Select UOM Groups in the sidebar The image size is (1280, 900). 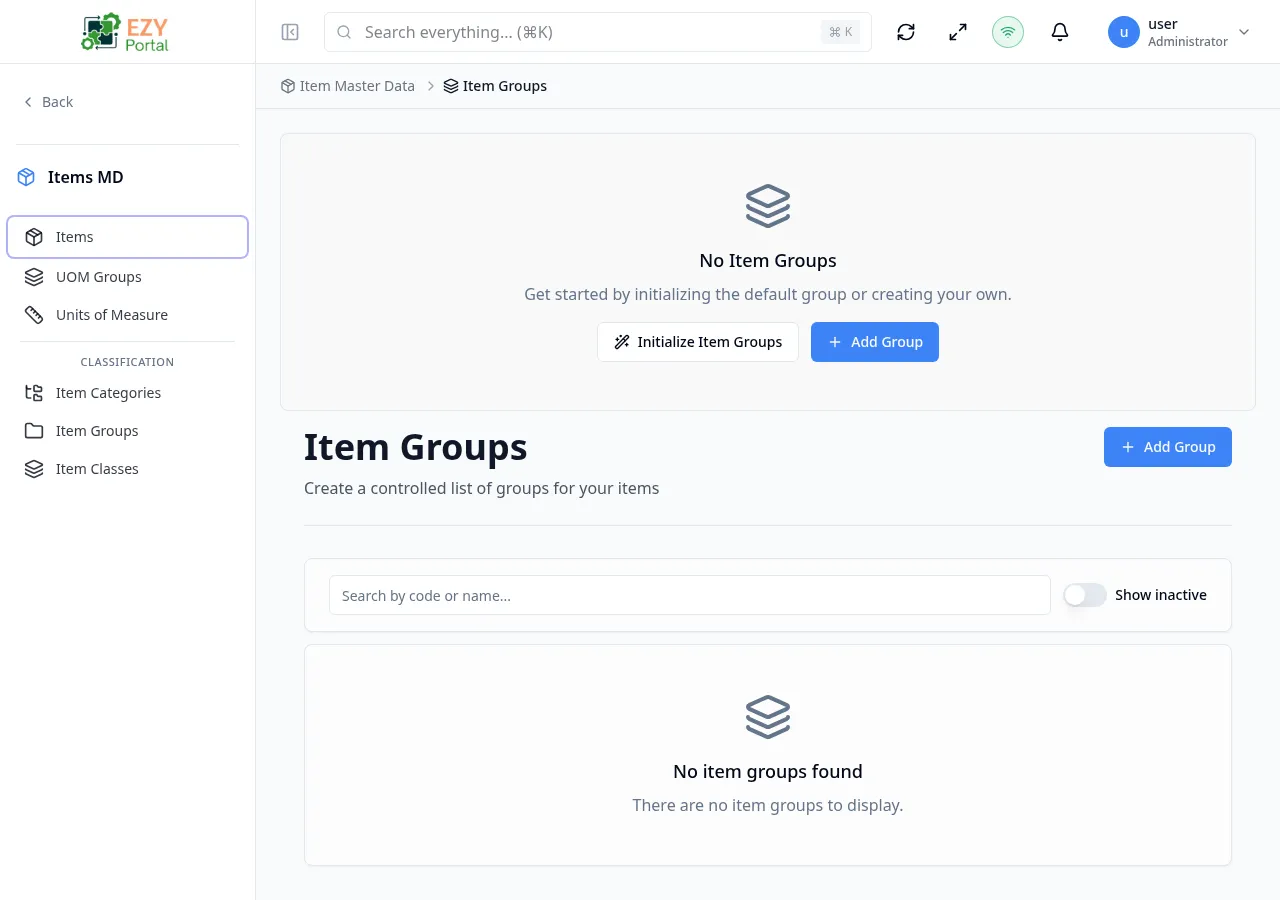point(98,277)
